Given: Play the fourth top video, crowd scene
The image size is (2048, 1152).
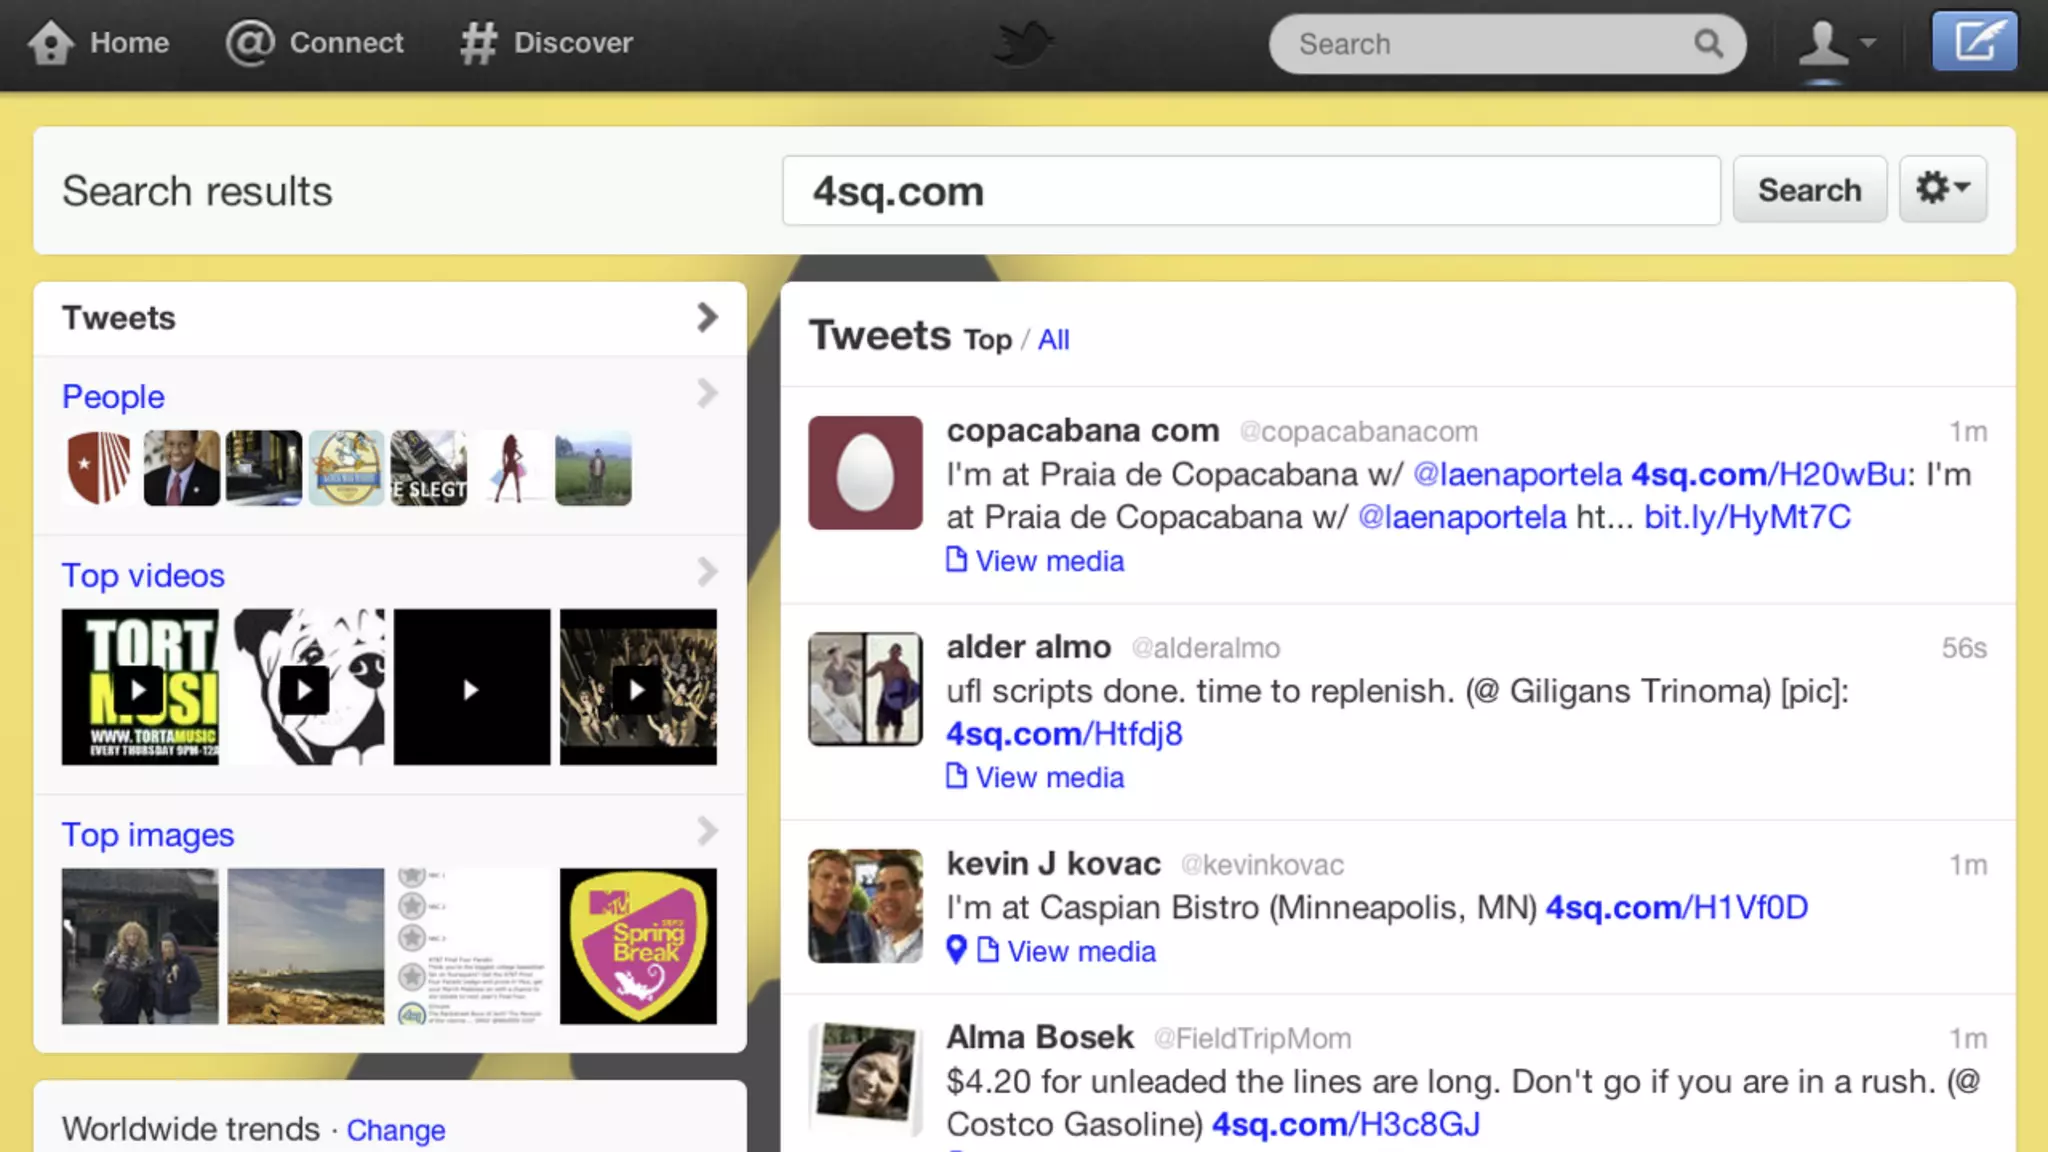Looking at the screenshot, I should [x=638, y=688].
